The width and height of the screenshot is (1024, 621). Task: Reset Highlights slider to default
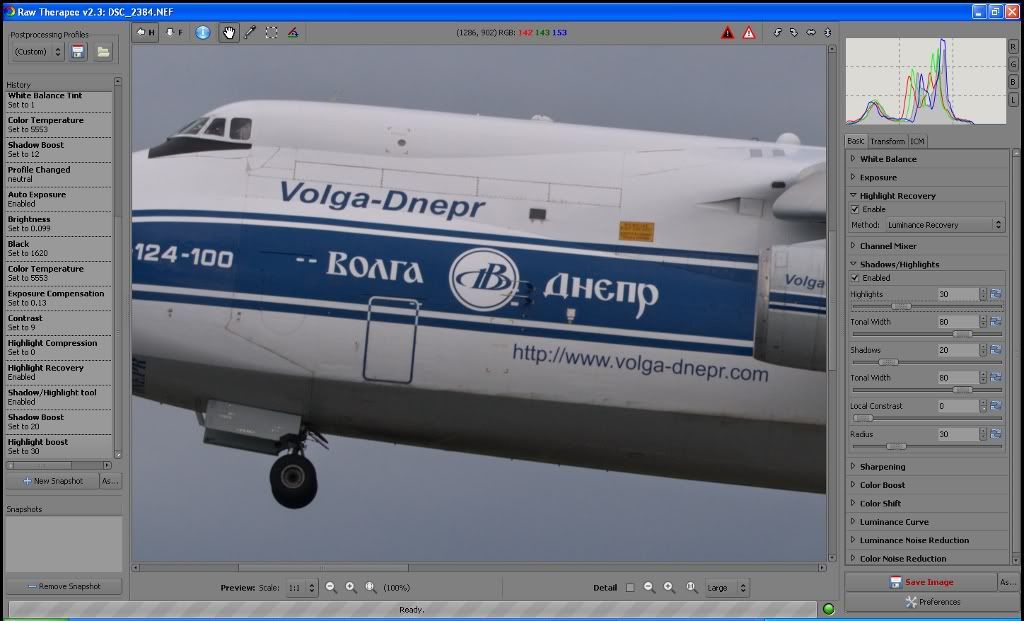click(995, 295)
